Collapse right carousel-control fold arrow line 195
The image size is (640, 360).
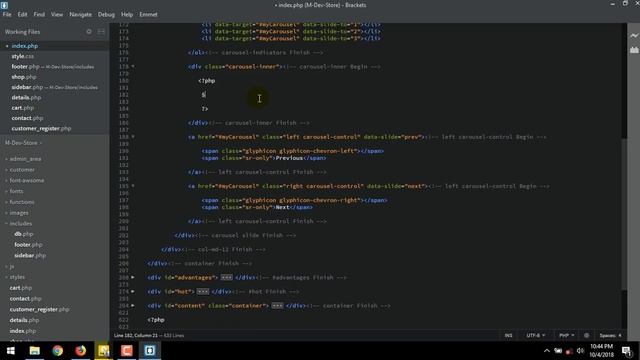(133, 186)
